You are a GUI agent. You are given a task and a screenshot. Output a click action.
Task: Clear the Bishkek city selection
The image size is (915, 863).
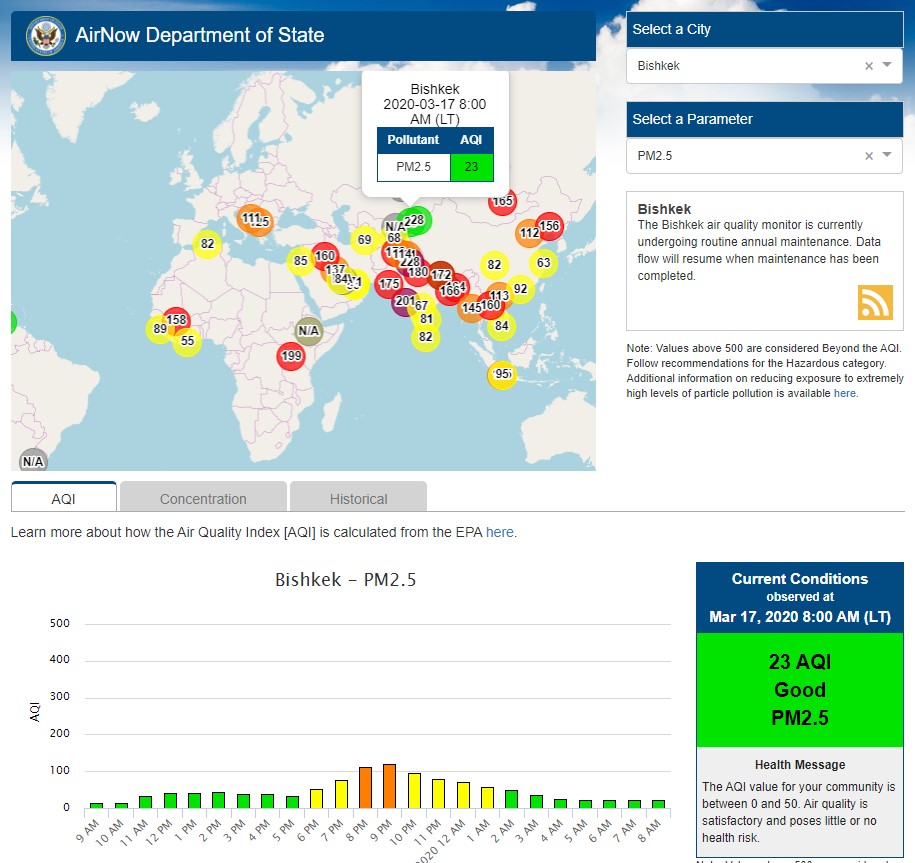(x=868, y=66)
